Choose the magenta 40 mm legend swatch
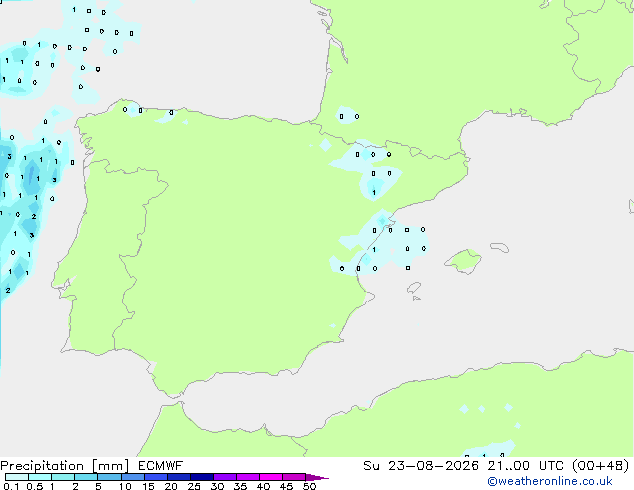Viewport: 634px width, 490px height. point(271,477)
